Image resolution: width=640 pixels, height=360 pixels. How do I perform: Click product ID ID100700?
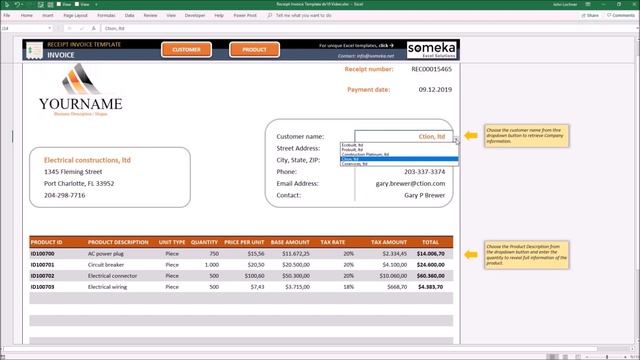[42, 253]
